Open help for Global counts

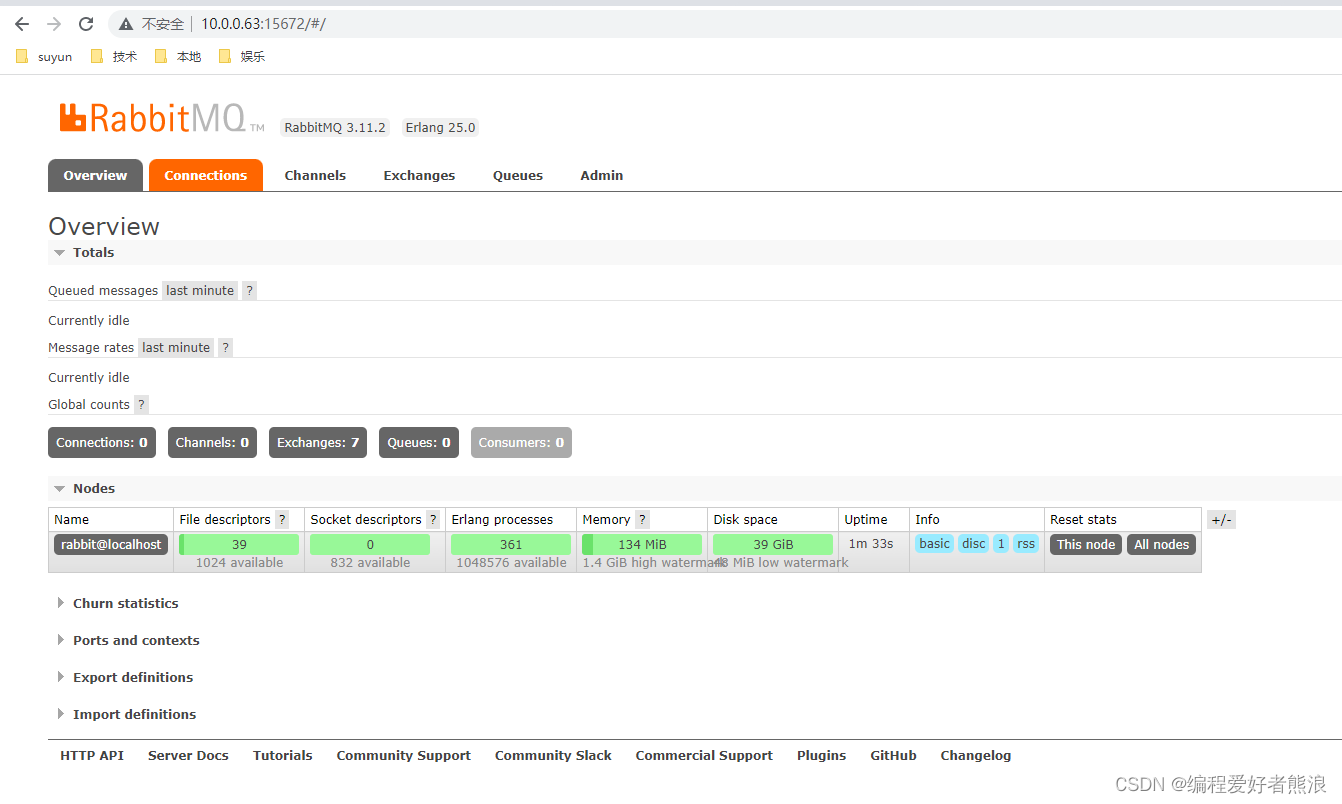141,405
